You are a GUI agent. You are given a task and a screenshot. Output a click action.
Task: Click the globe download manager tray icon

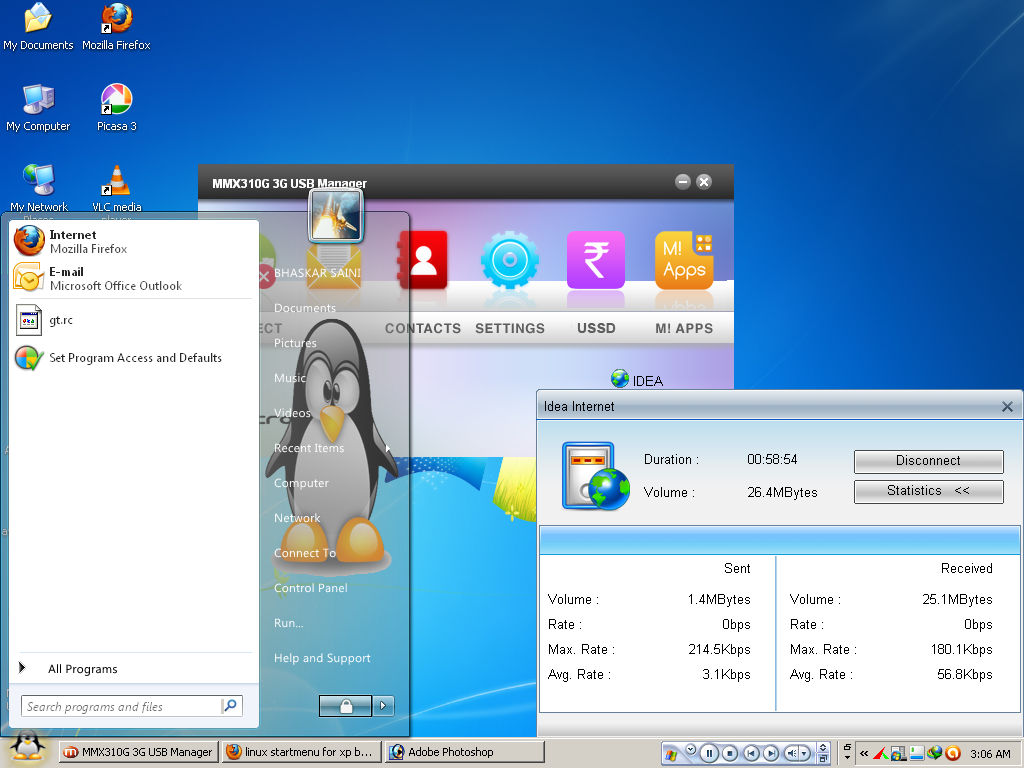[x=935, y=754]
